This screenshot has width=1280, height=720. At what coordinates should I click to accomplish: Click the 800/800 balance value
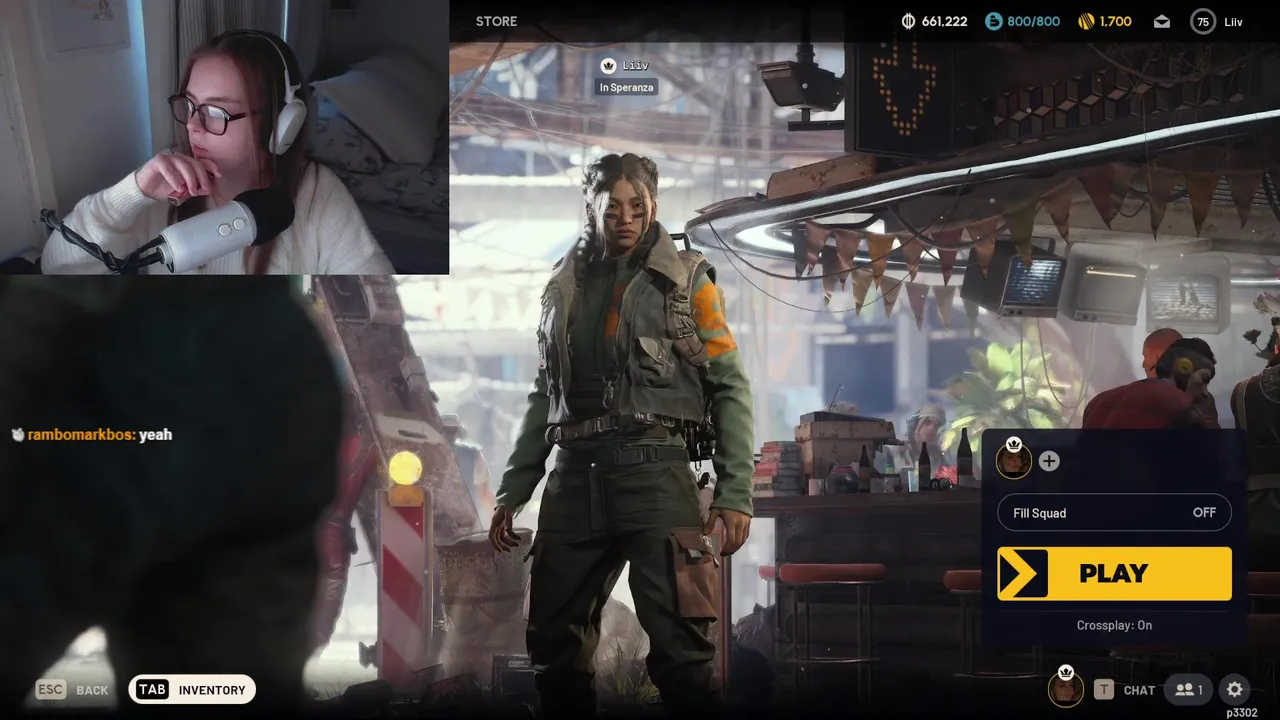click(x=1034, y=21)
